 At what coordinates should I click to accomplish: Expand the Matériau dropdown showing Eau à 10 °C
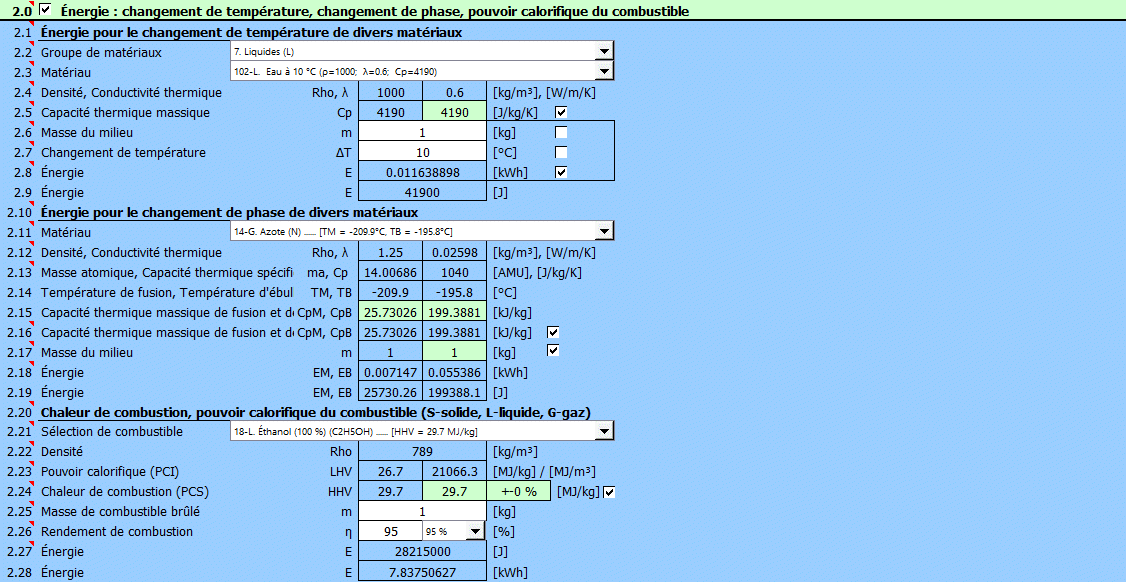coord(603,72)
